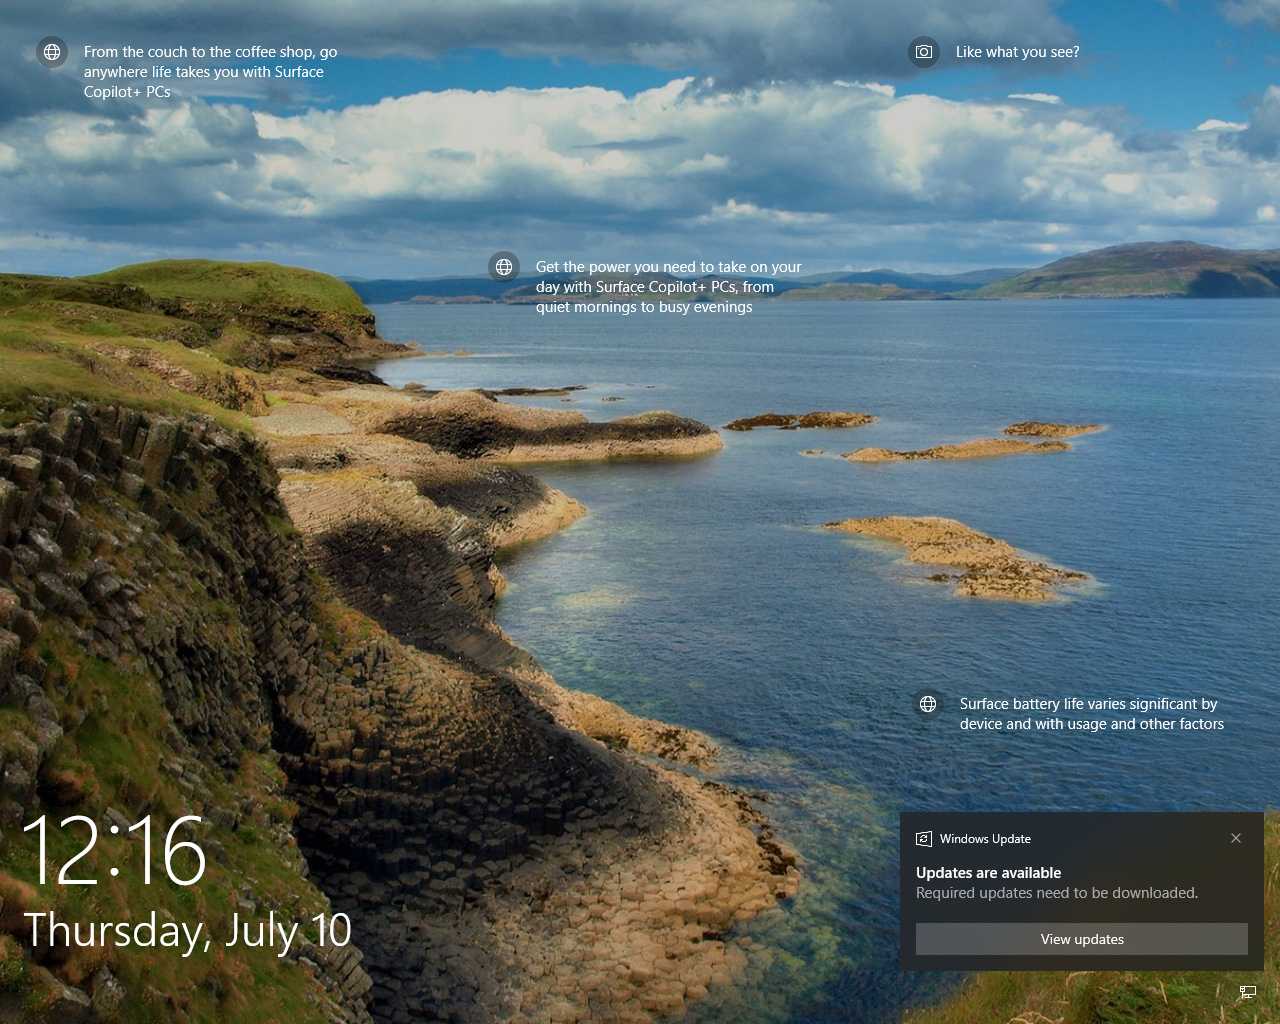Click the network status icon at the bottom right
Image resolution: width=1280 pixels, height=1024 pixels.
1247,992
